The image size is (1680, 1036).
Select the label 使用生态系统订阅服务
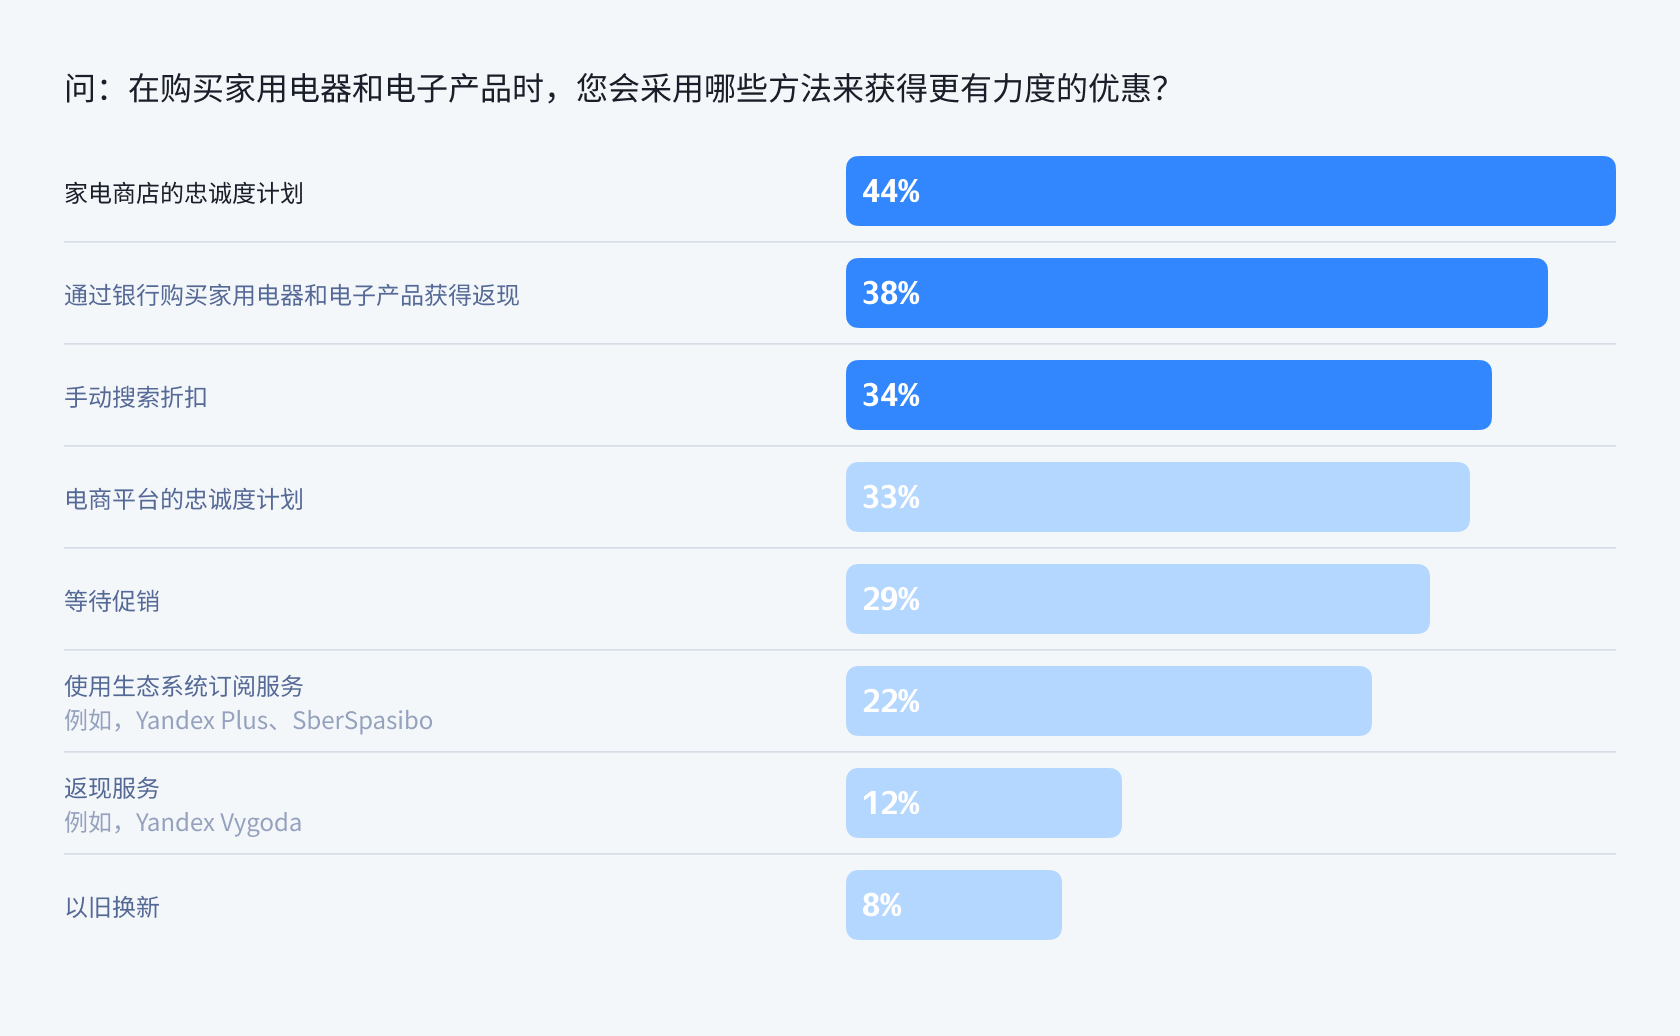click(x=184, y=686)
